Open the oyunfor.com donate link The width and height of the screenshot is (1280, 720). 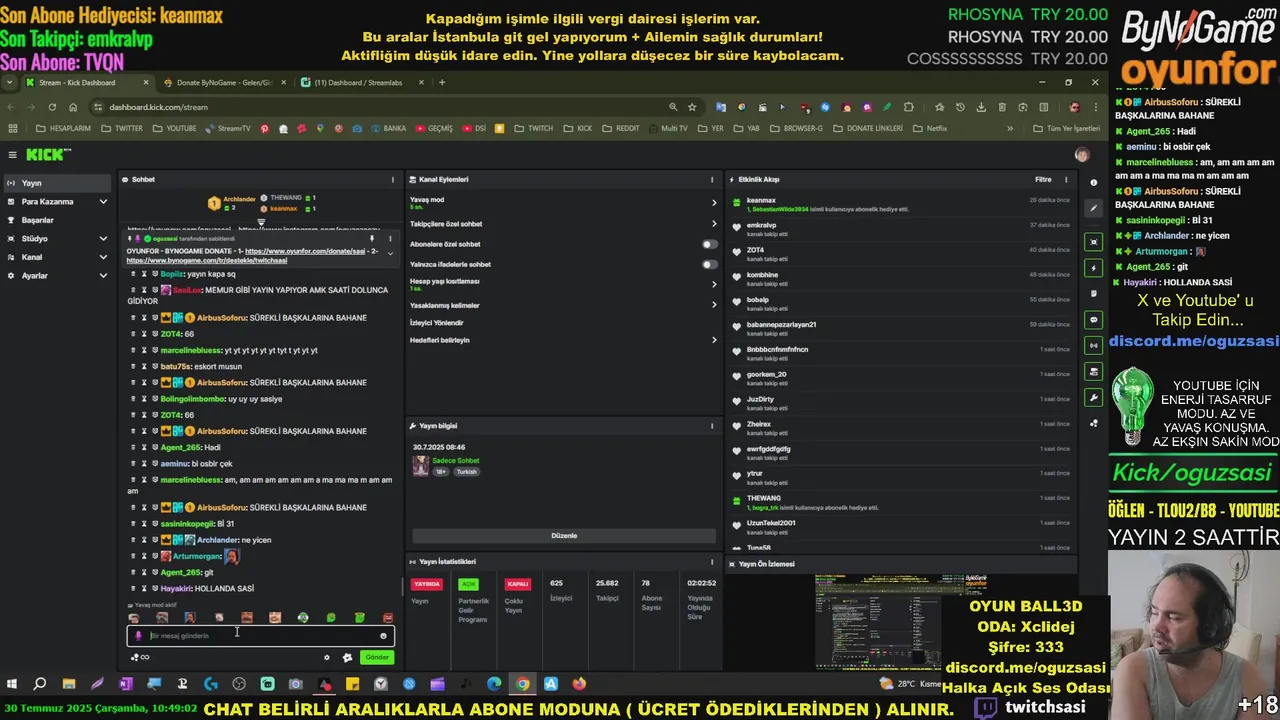(x=305, y=251)
